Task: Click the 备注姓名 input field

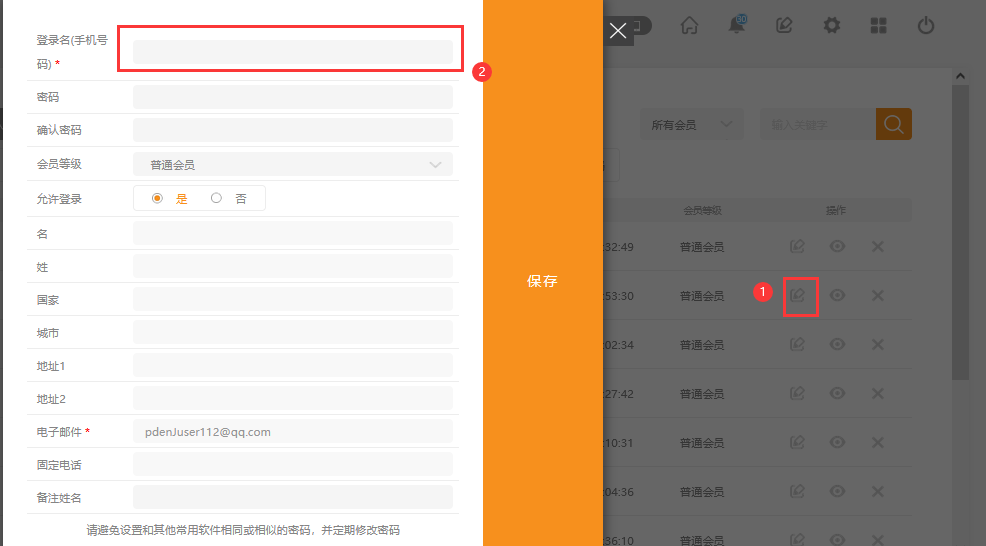Action: 292,498
